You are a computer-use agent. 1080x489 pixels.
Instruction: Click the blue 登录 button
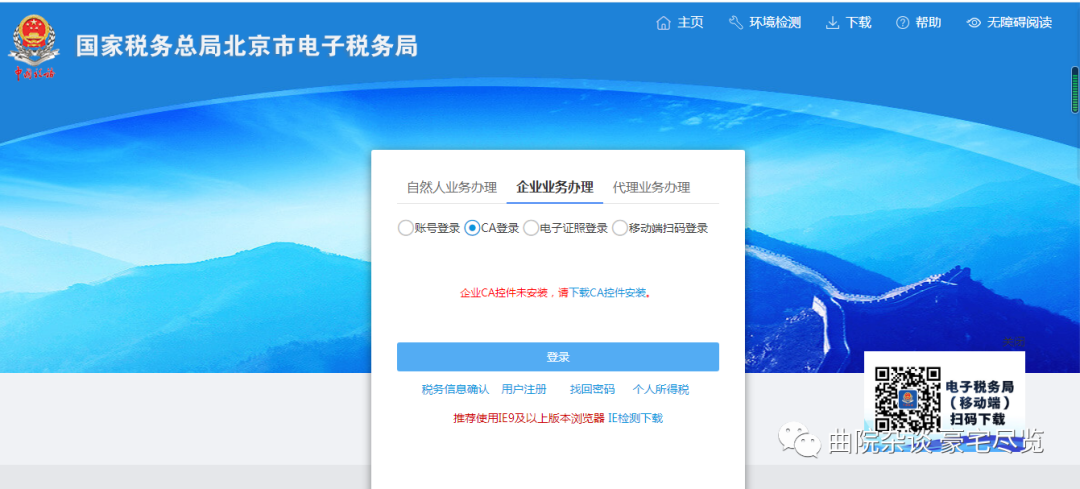click(558, 357)
